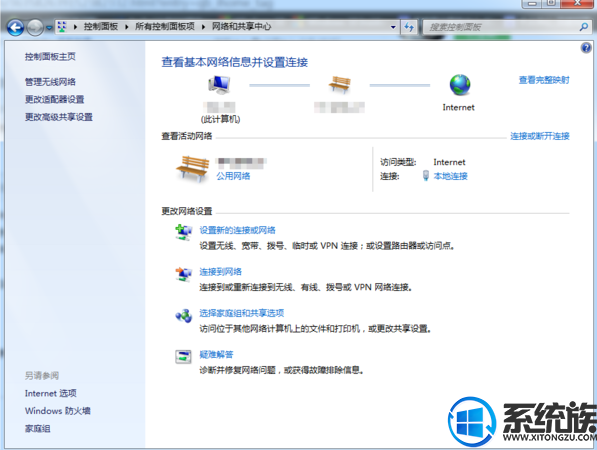Click the refresh icon beside address bar
The width and height of the screenshot is (597, 450).
409,27
